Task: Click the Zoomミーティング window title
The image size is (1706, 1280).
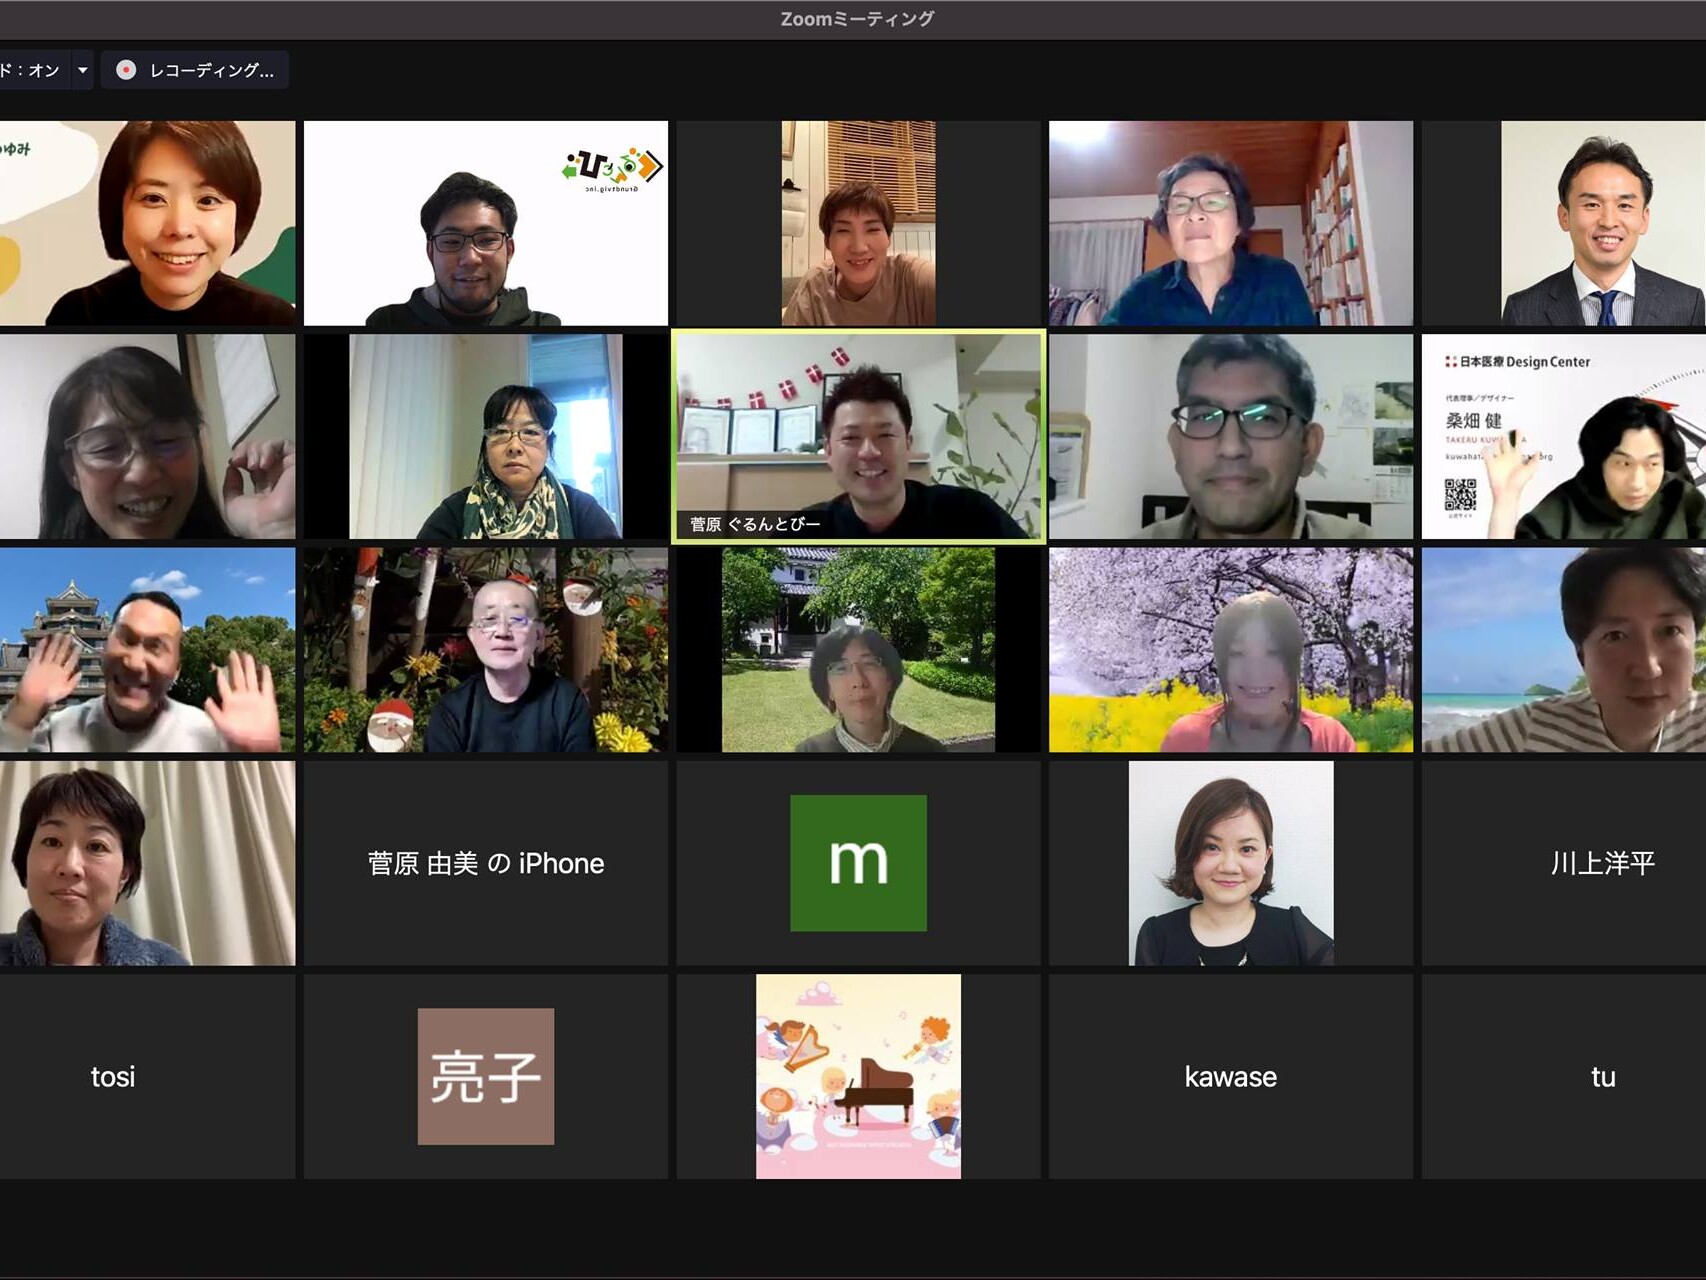Action: click(857, 18)
